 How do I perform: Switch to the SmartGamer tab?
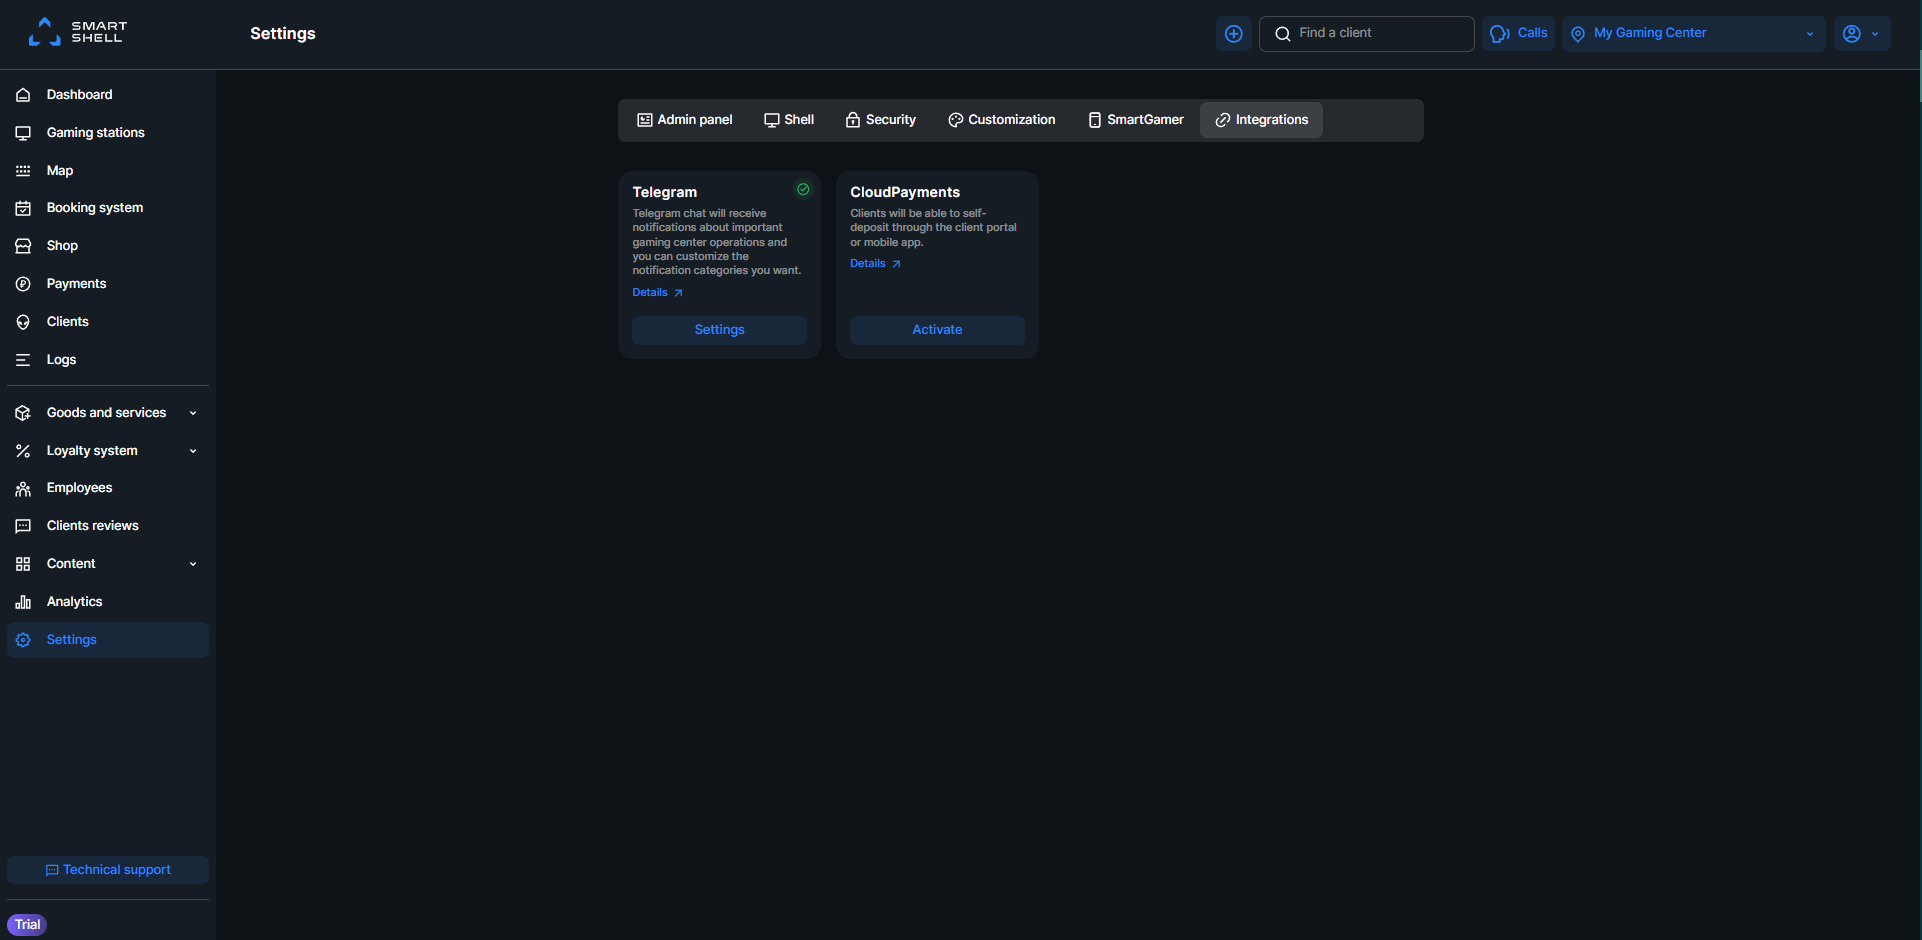point(1136,120)
